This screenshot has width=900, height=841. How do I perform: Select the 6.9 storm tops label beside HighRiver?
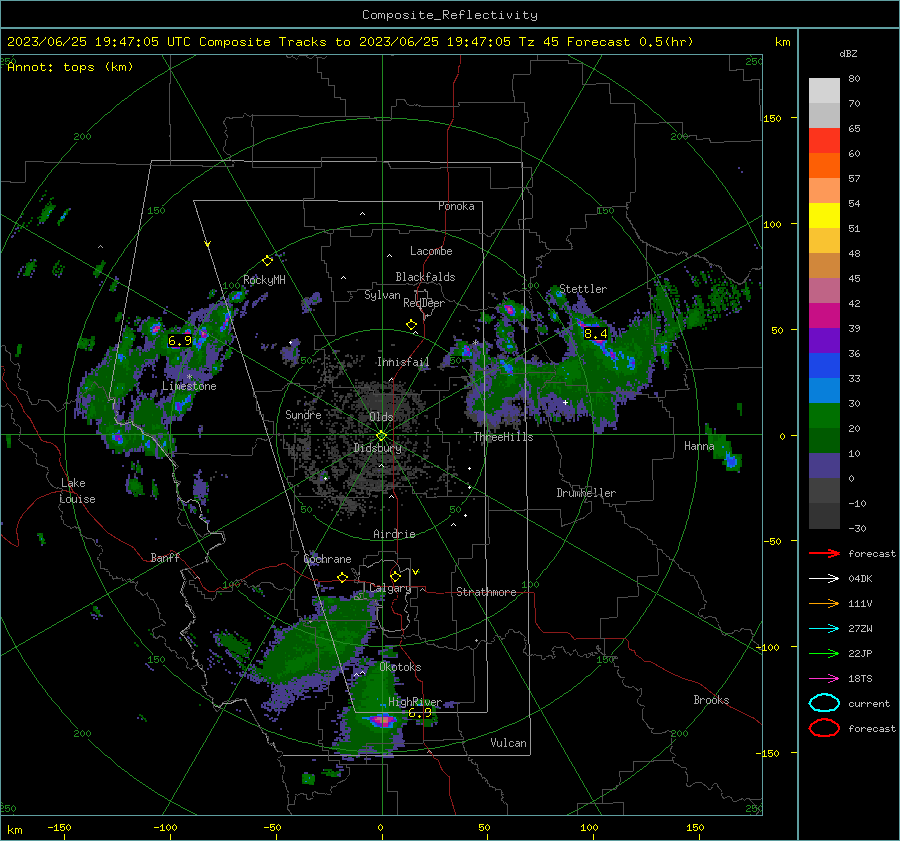(420, 713)
